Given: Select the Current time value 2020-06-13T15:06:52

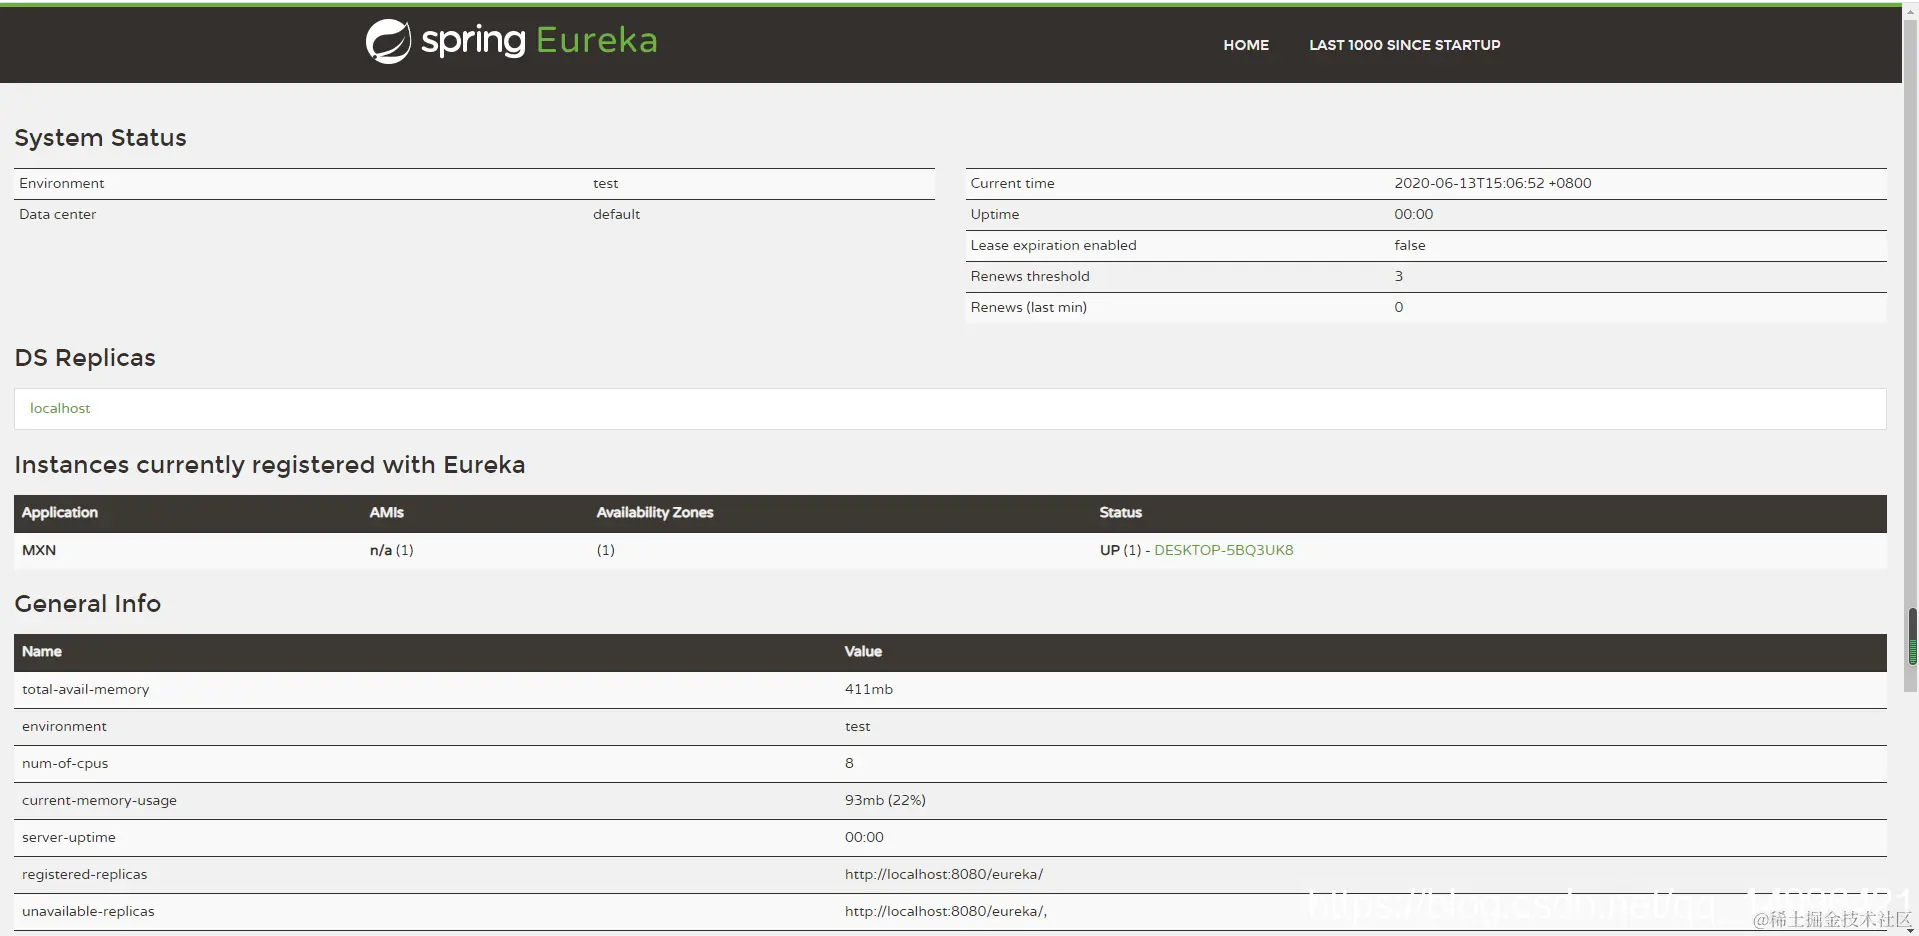Looking at the screenshot, I should pyautogui.click(x=1492, y=183).
